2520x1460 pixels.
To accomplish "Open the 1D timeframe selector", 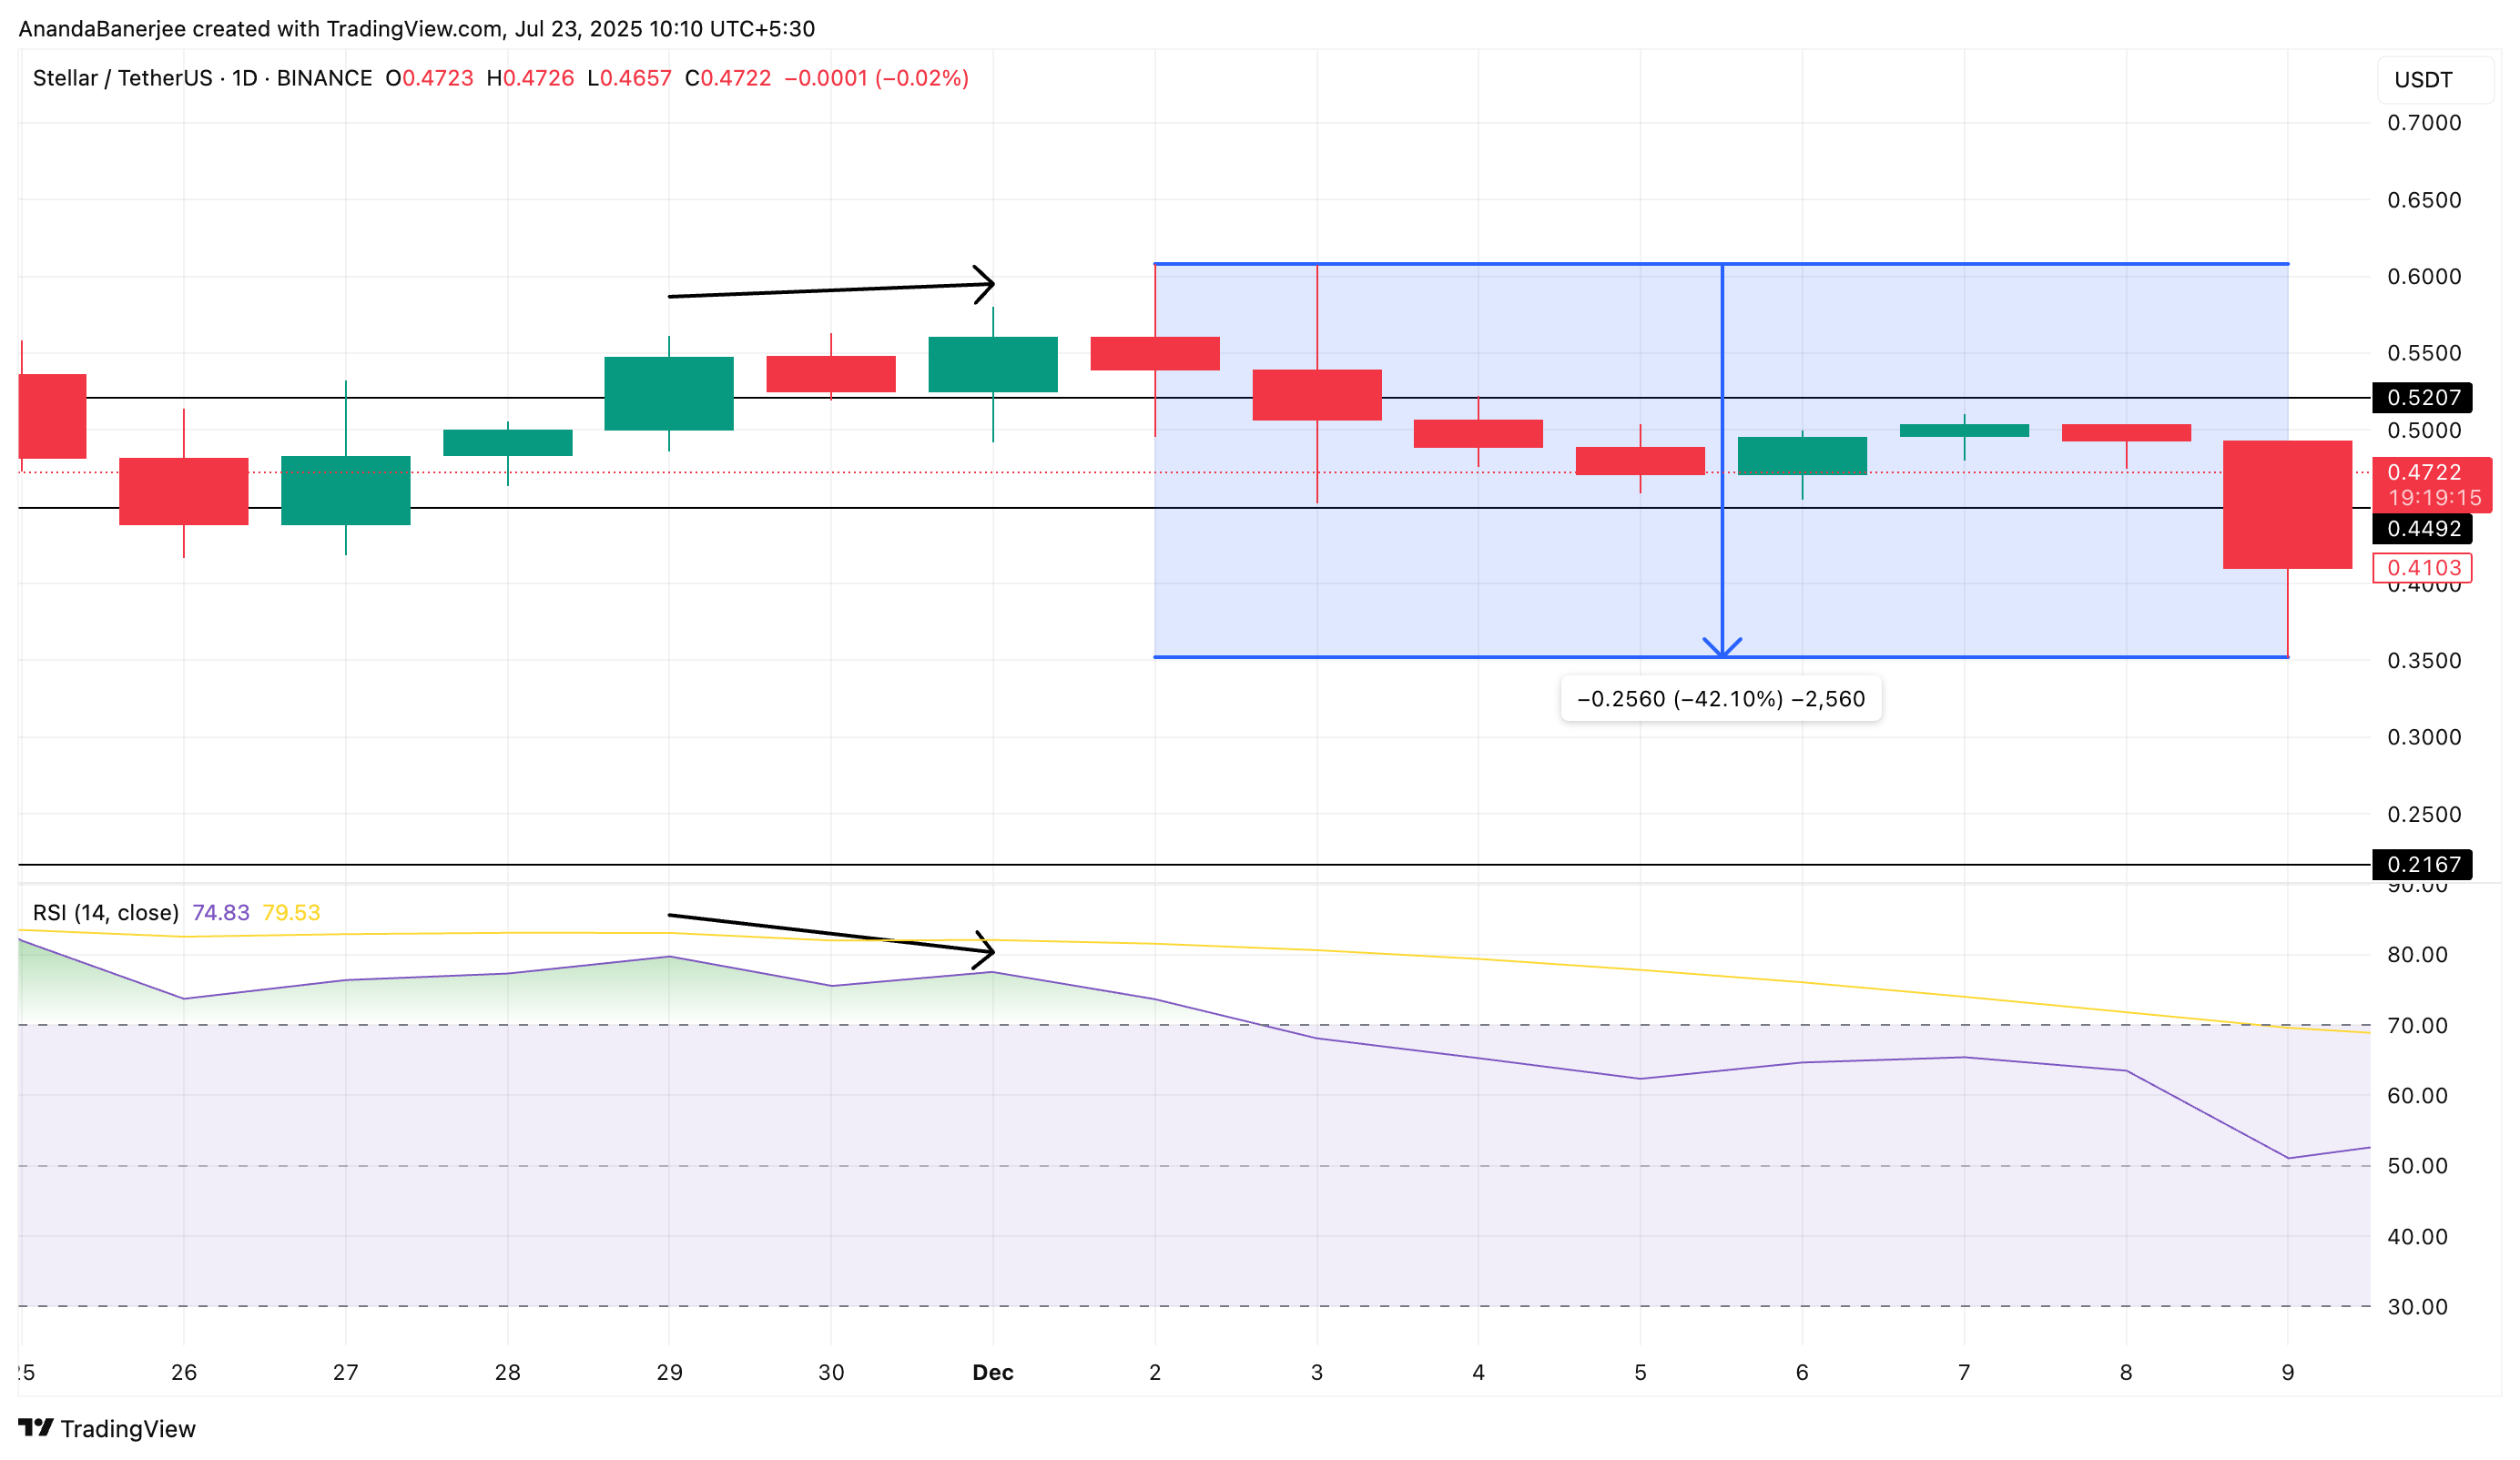I will [x=244, y=78].
